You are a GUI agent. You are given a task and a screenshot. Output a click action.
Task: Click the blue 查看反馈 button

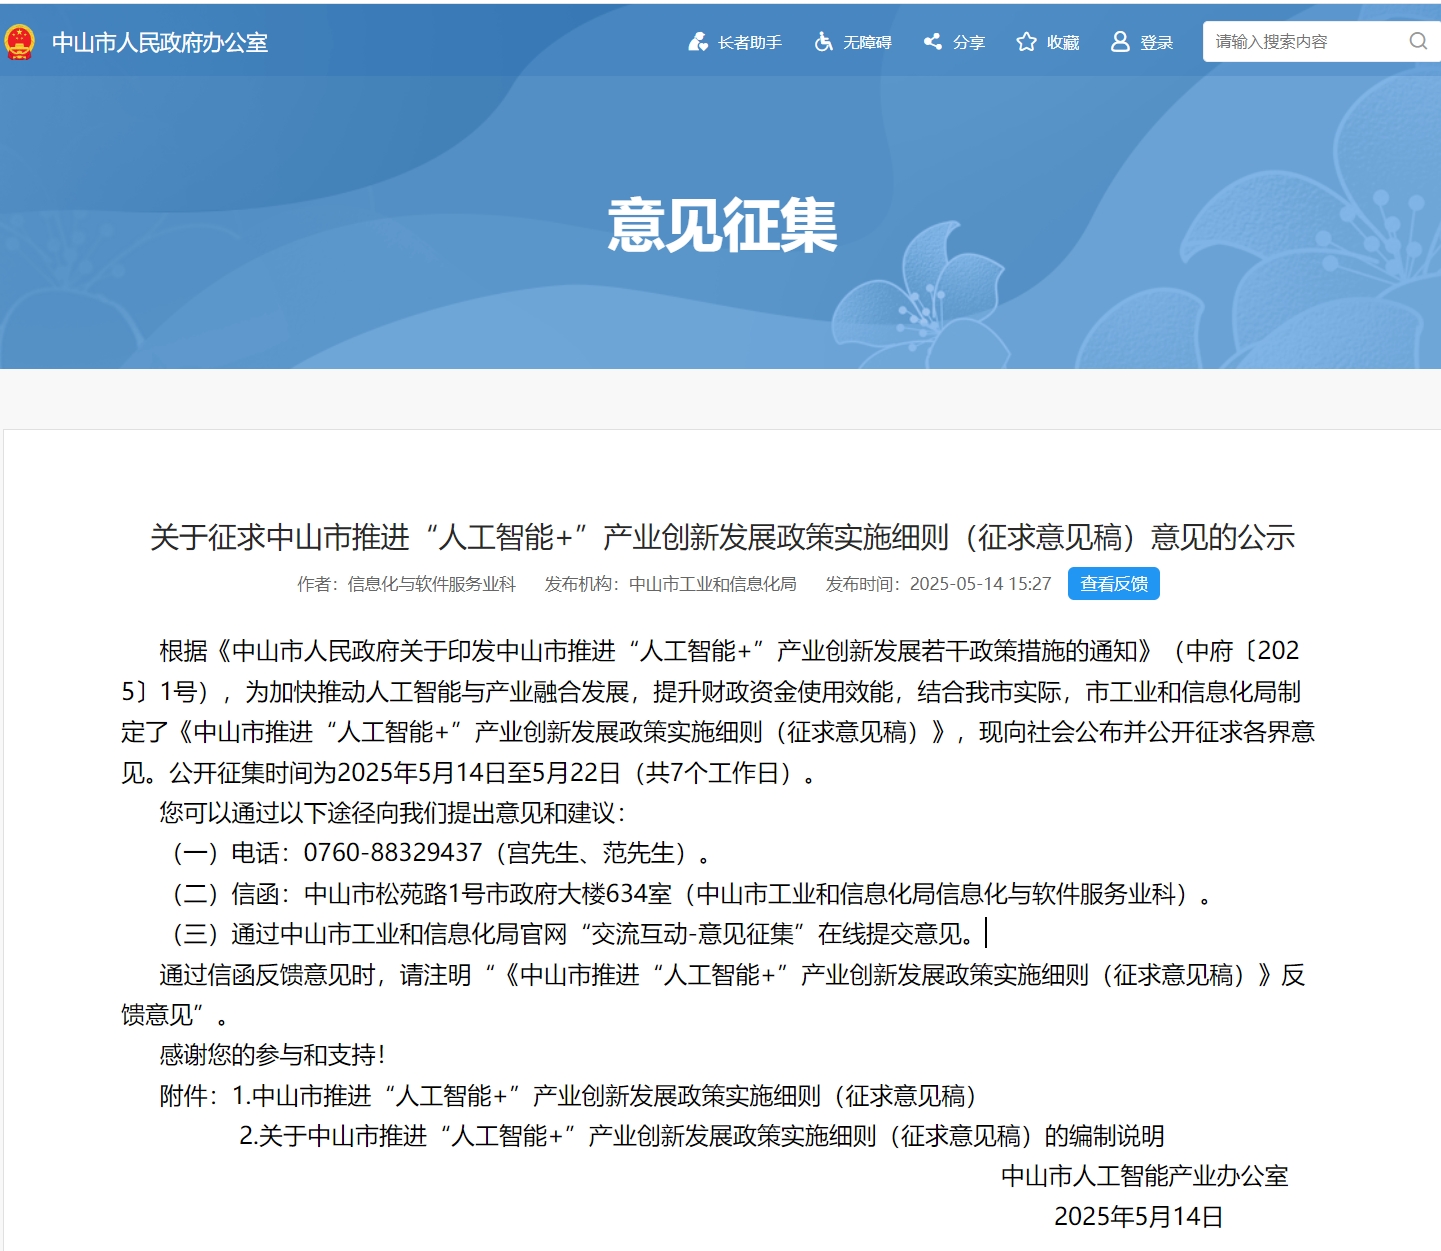pyautogui.click(x=1113, y=584)
